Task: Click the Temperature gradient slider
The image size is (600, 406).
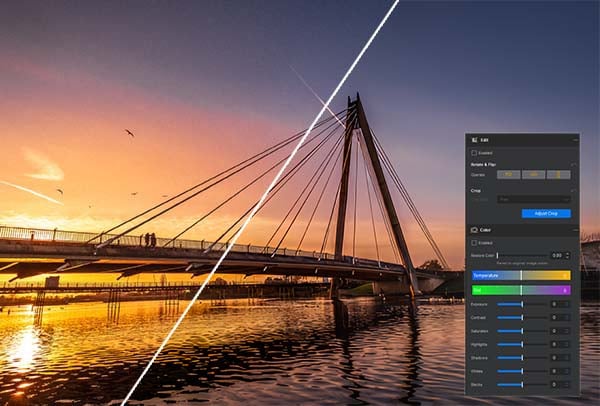Action: click(521, 276)
